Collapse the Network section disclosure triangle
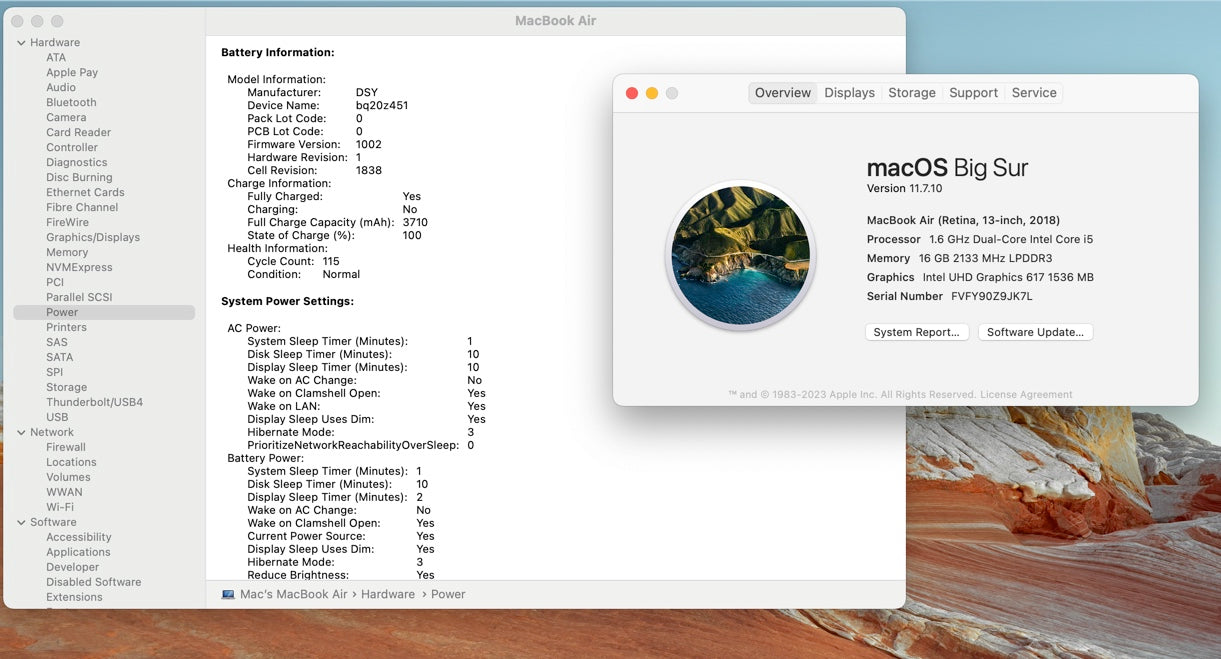1221x659 pixels. pyautogui.click(x=21, y=433)
